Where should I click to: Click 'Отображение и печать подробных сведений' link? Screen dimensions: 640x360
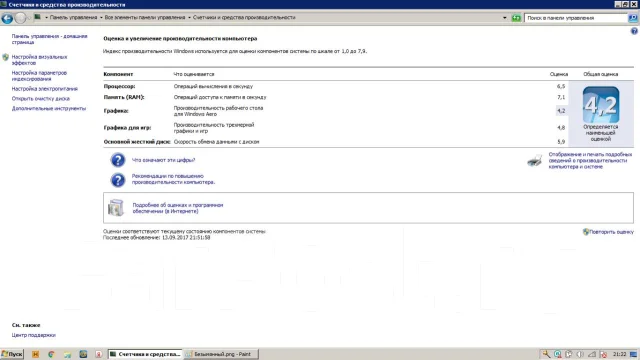pos(590,160)
